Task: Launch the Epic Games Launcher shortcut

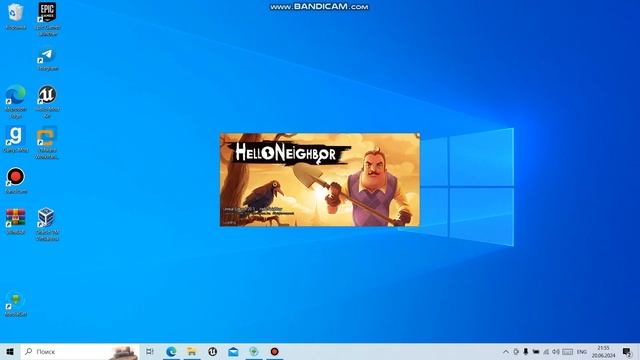Action: (47, 19)
